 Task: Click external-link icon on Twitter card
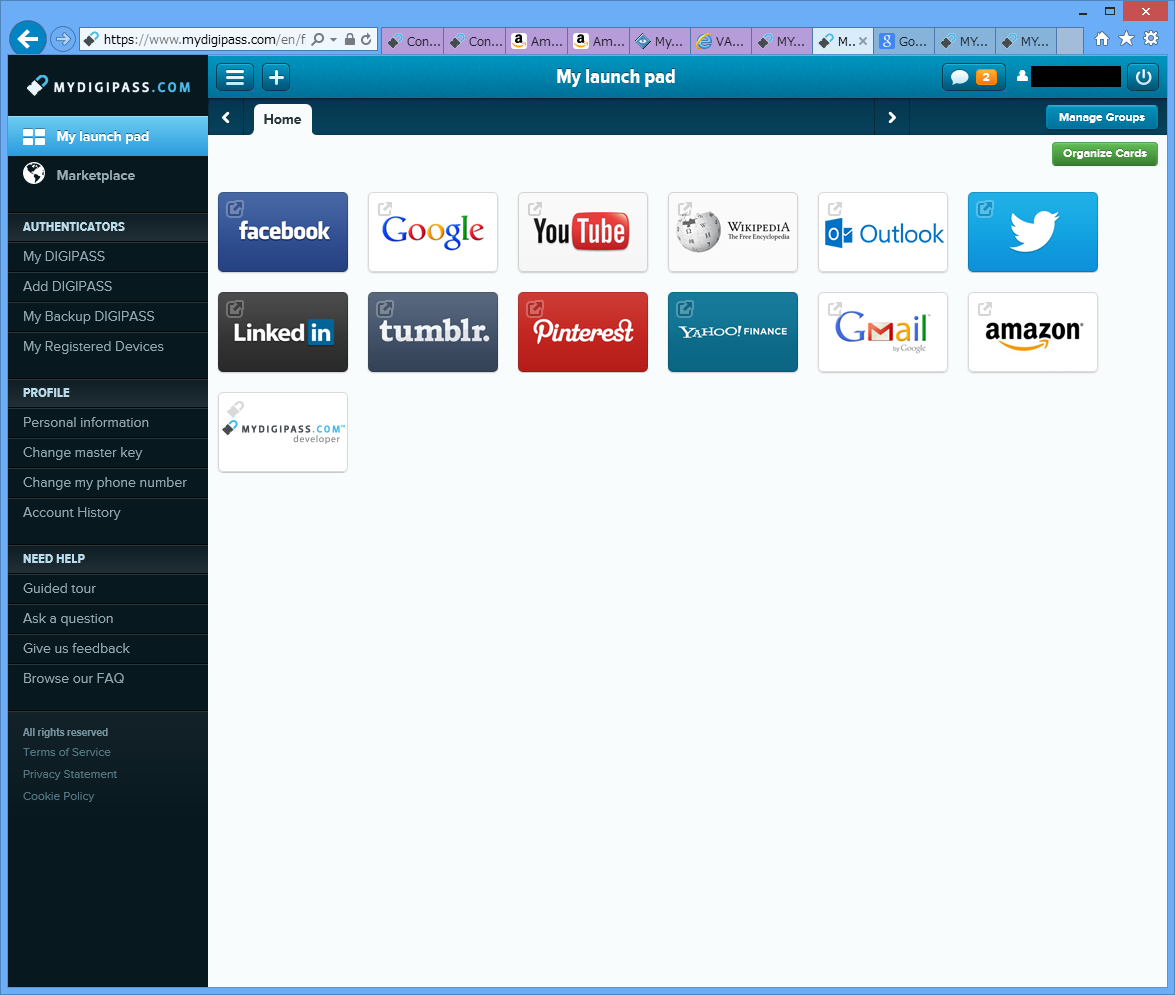tap(985, 208)
